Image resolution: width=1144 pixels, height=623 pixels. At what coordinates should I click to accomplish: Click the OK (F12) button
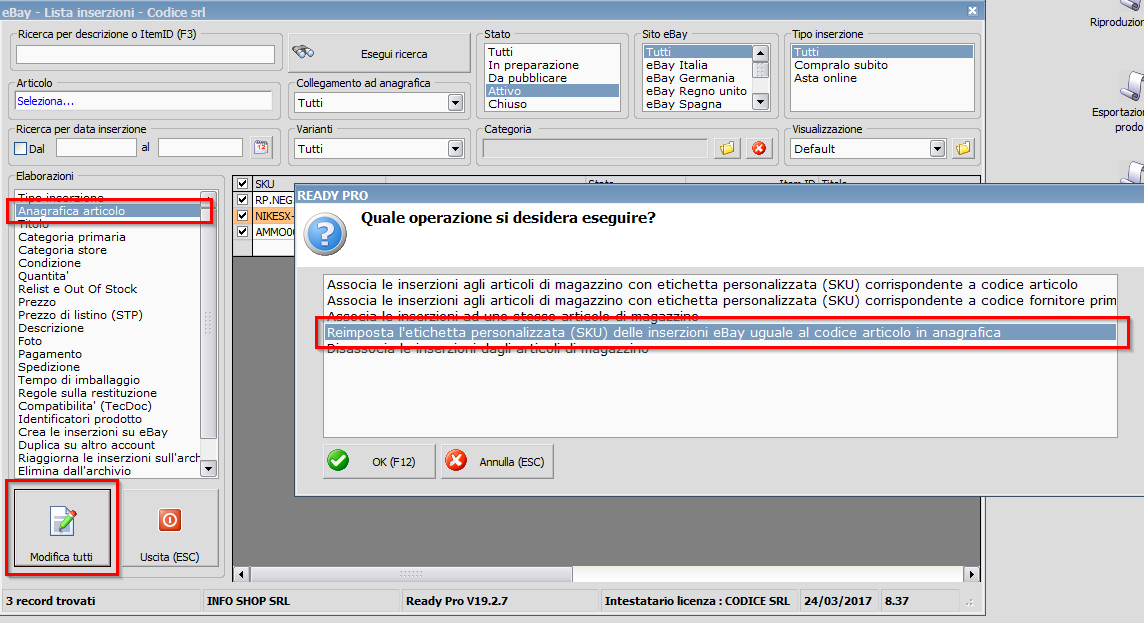pos(379,462)
